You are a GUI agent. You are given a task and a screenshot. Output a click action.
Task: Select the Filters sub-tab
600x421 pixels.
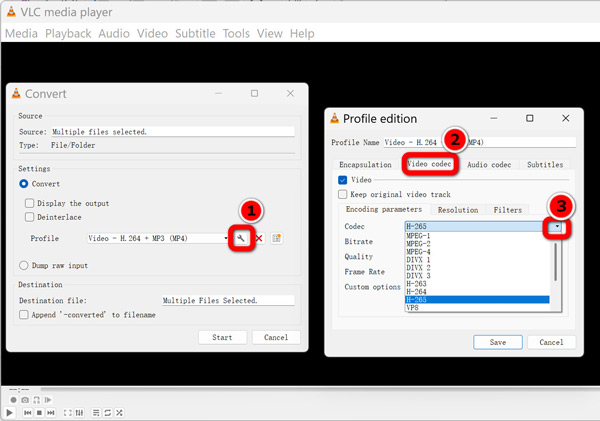(508, 210)
